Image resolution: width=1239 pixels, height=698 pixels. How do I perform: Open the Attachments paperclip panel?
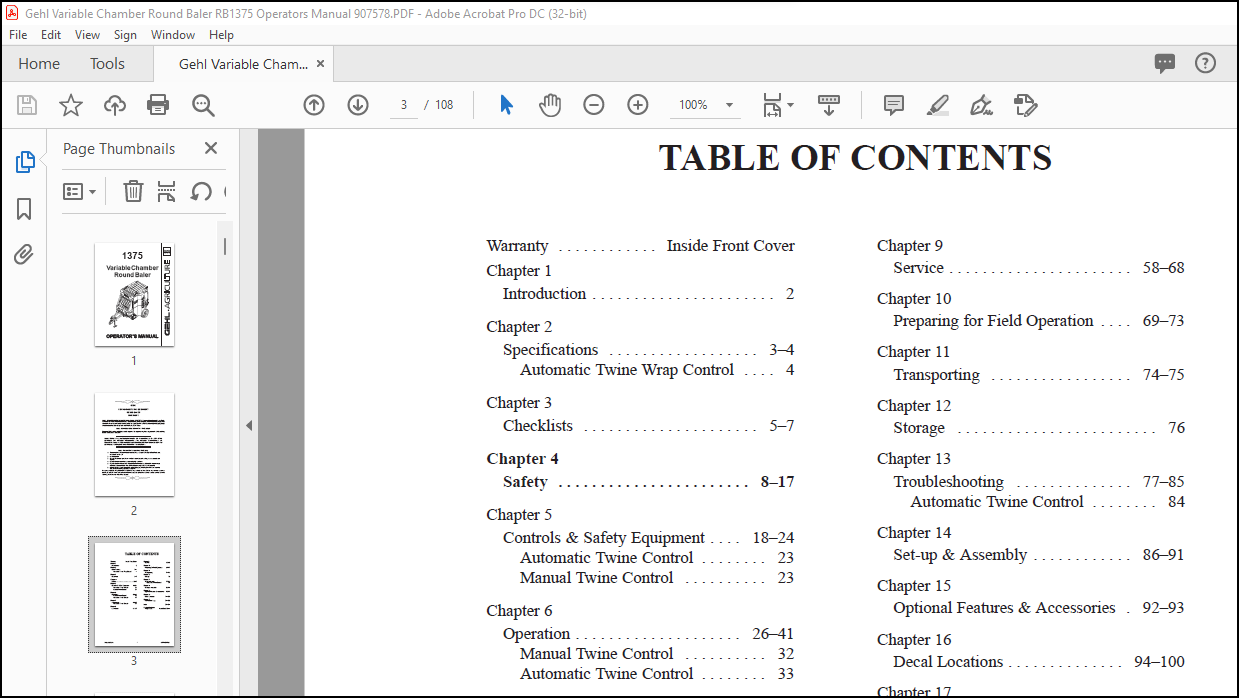(24, 255)
